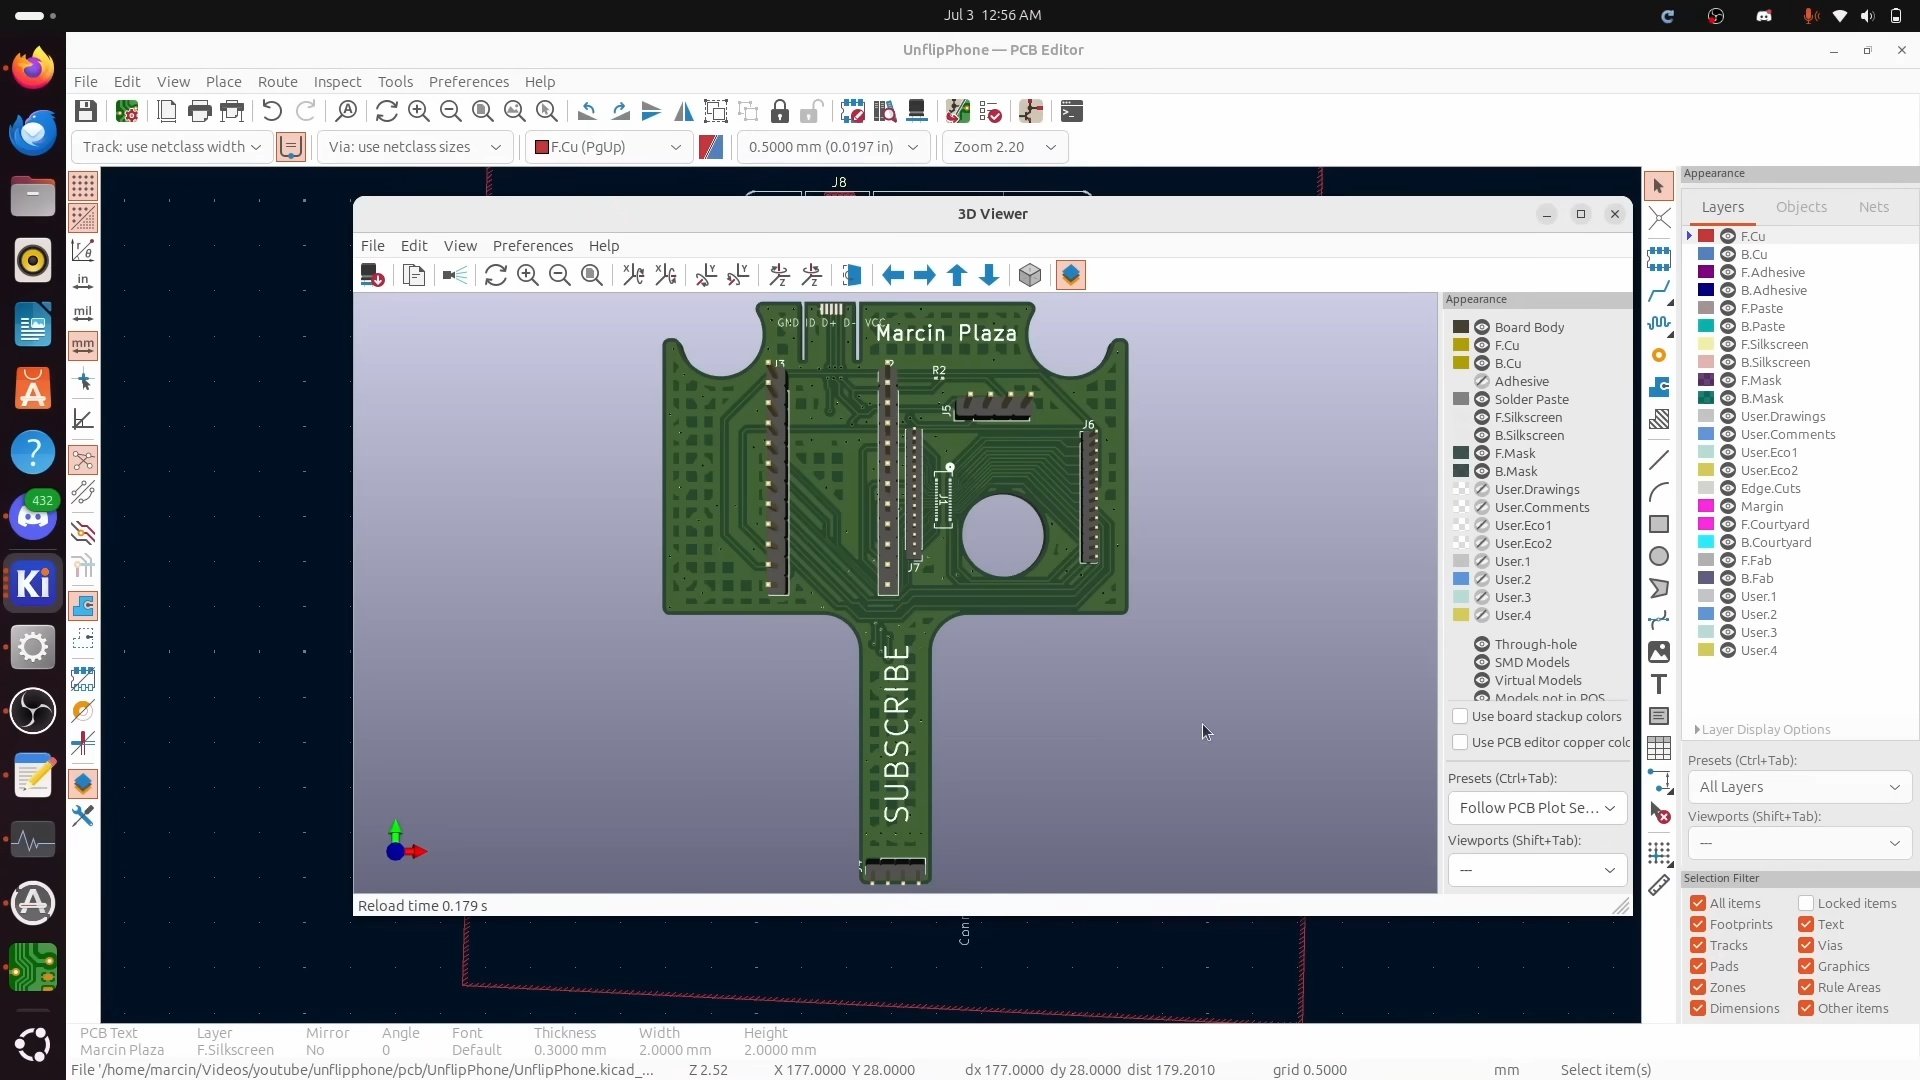Open the All Layers presets dropdown
The width and height of the screenshot is (1920, 1080).
[1799, 787]
